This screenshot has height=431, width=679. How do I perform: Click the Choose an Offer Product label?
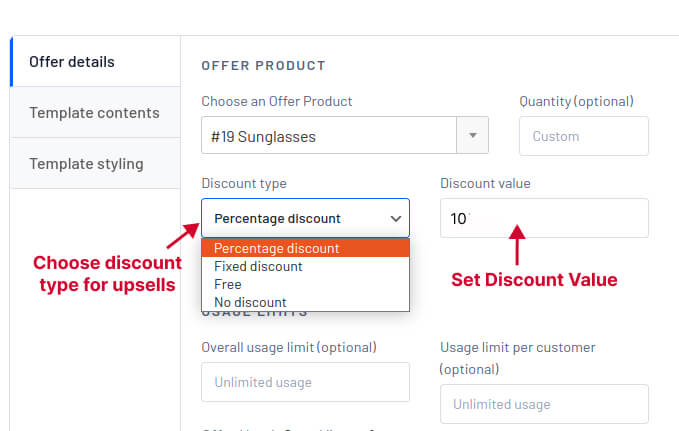pos(277,101)
